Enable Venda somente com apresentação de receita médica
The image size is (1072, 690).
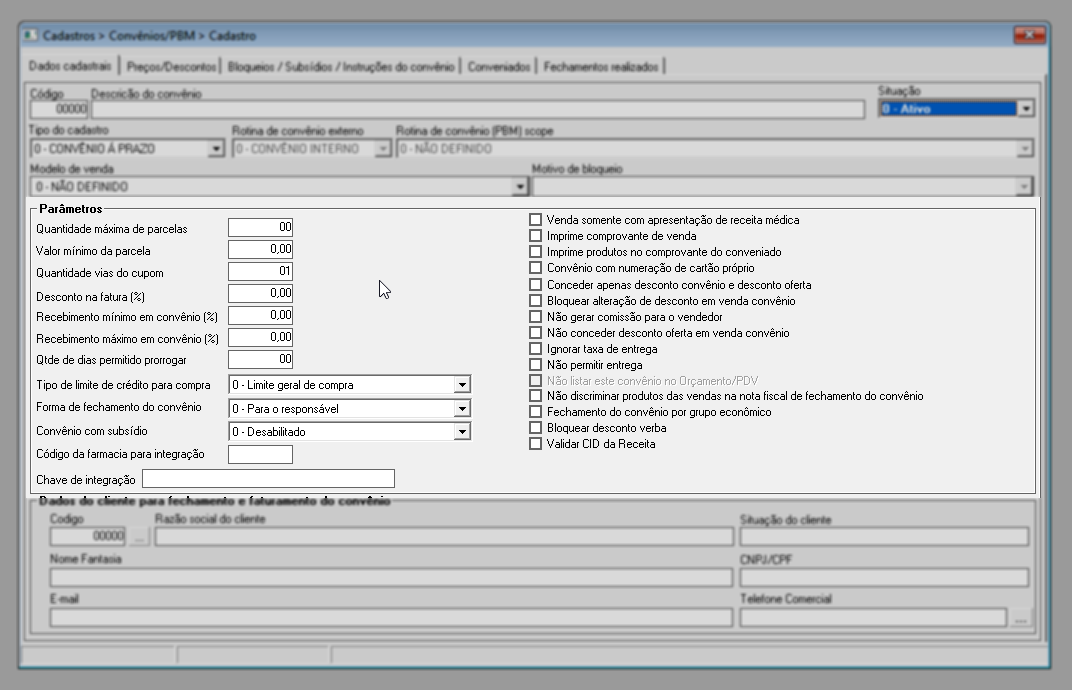point(535,220)
